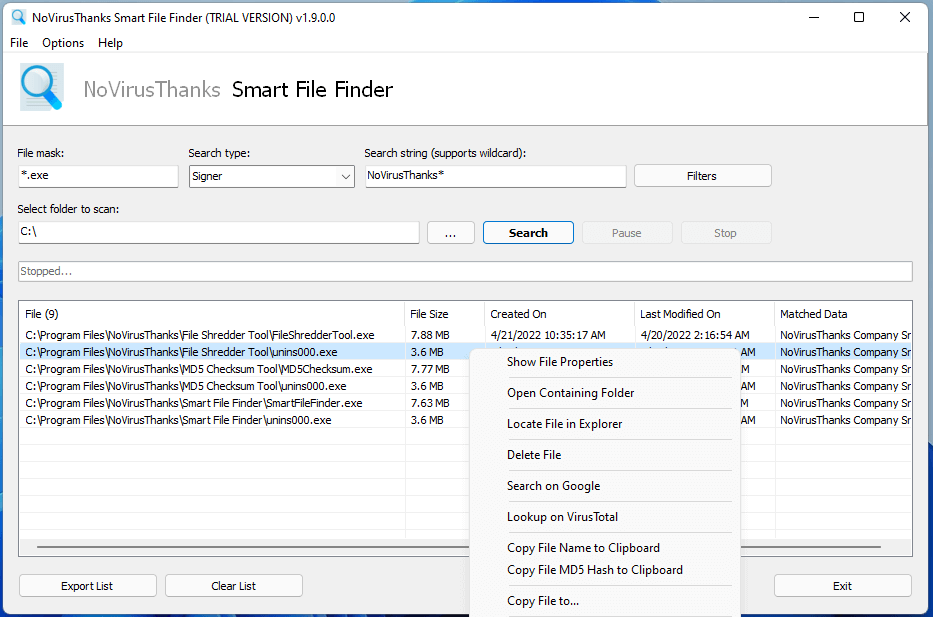
Task: Focus the Search string text box
Action: point(496,176)
